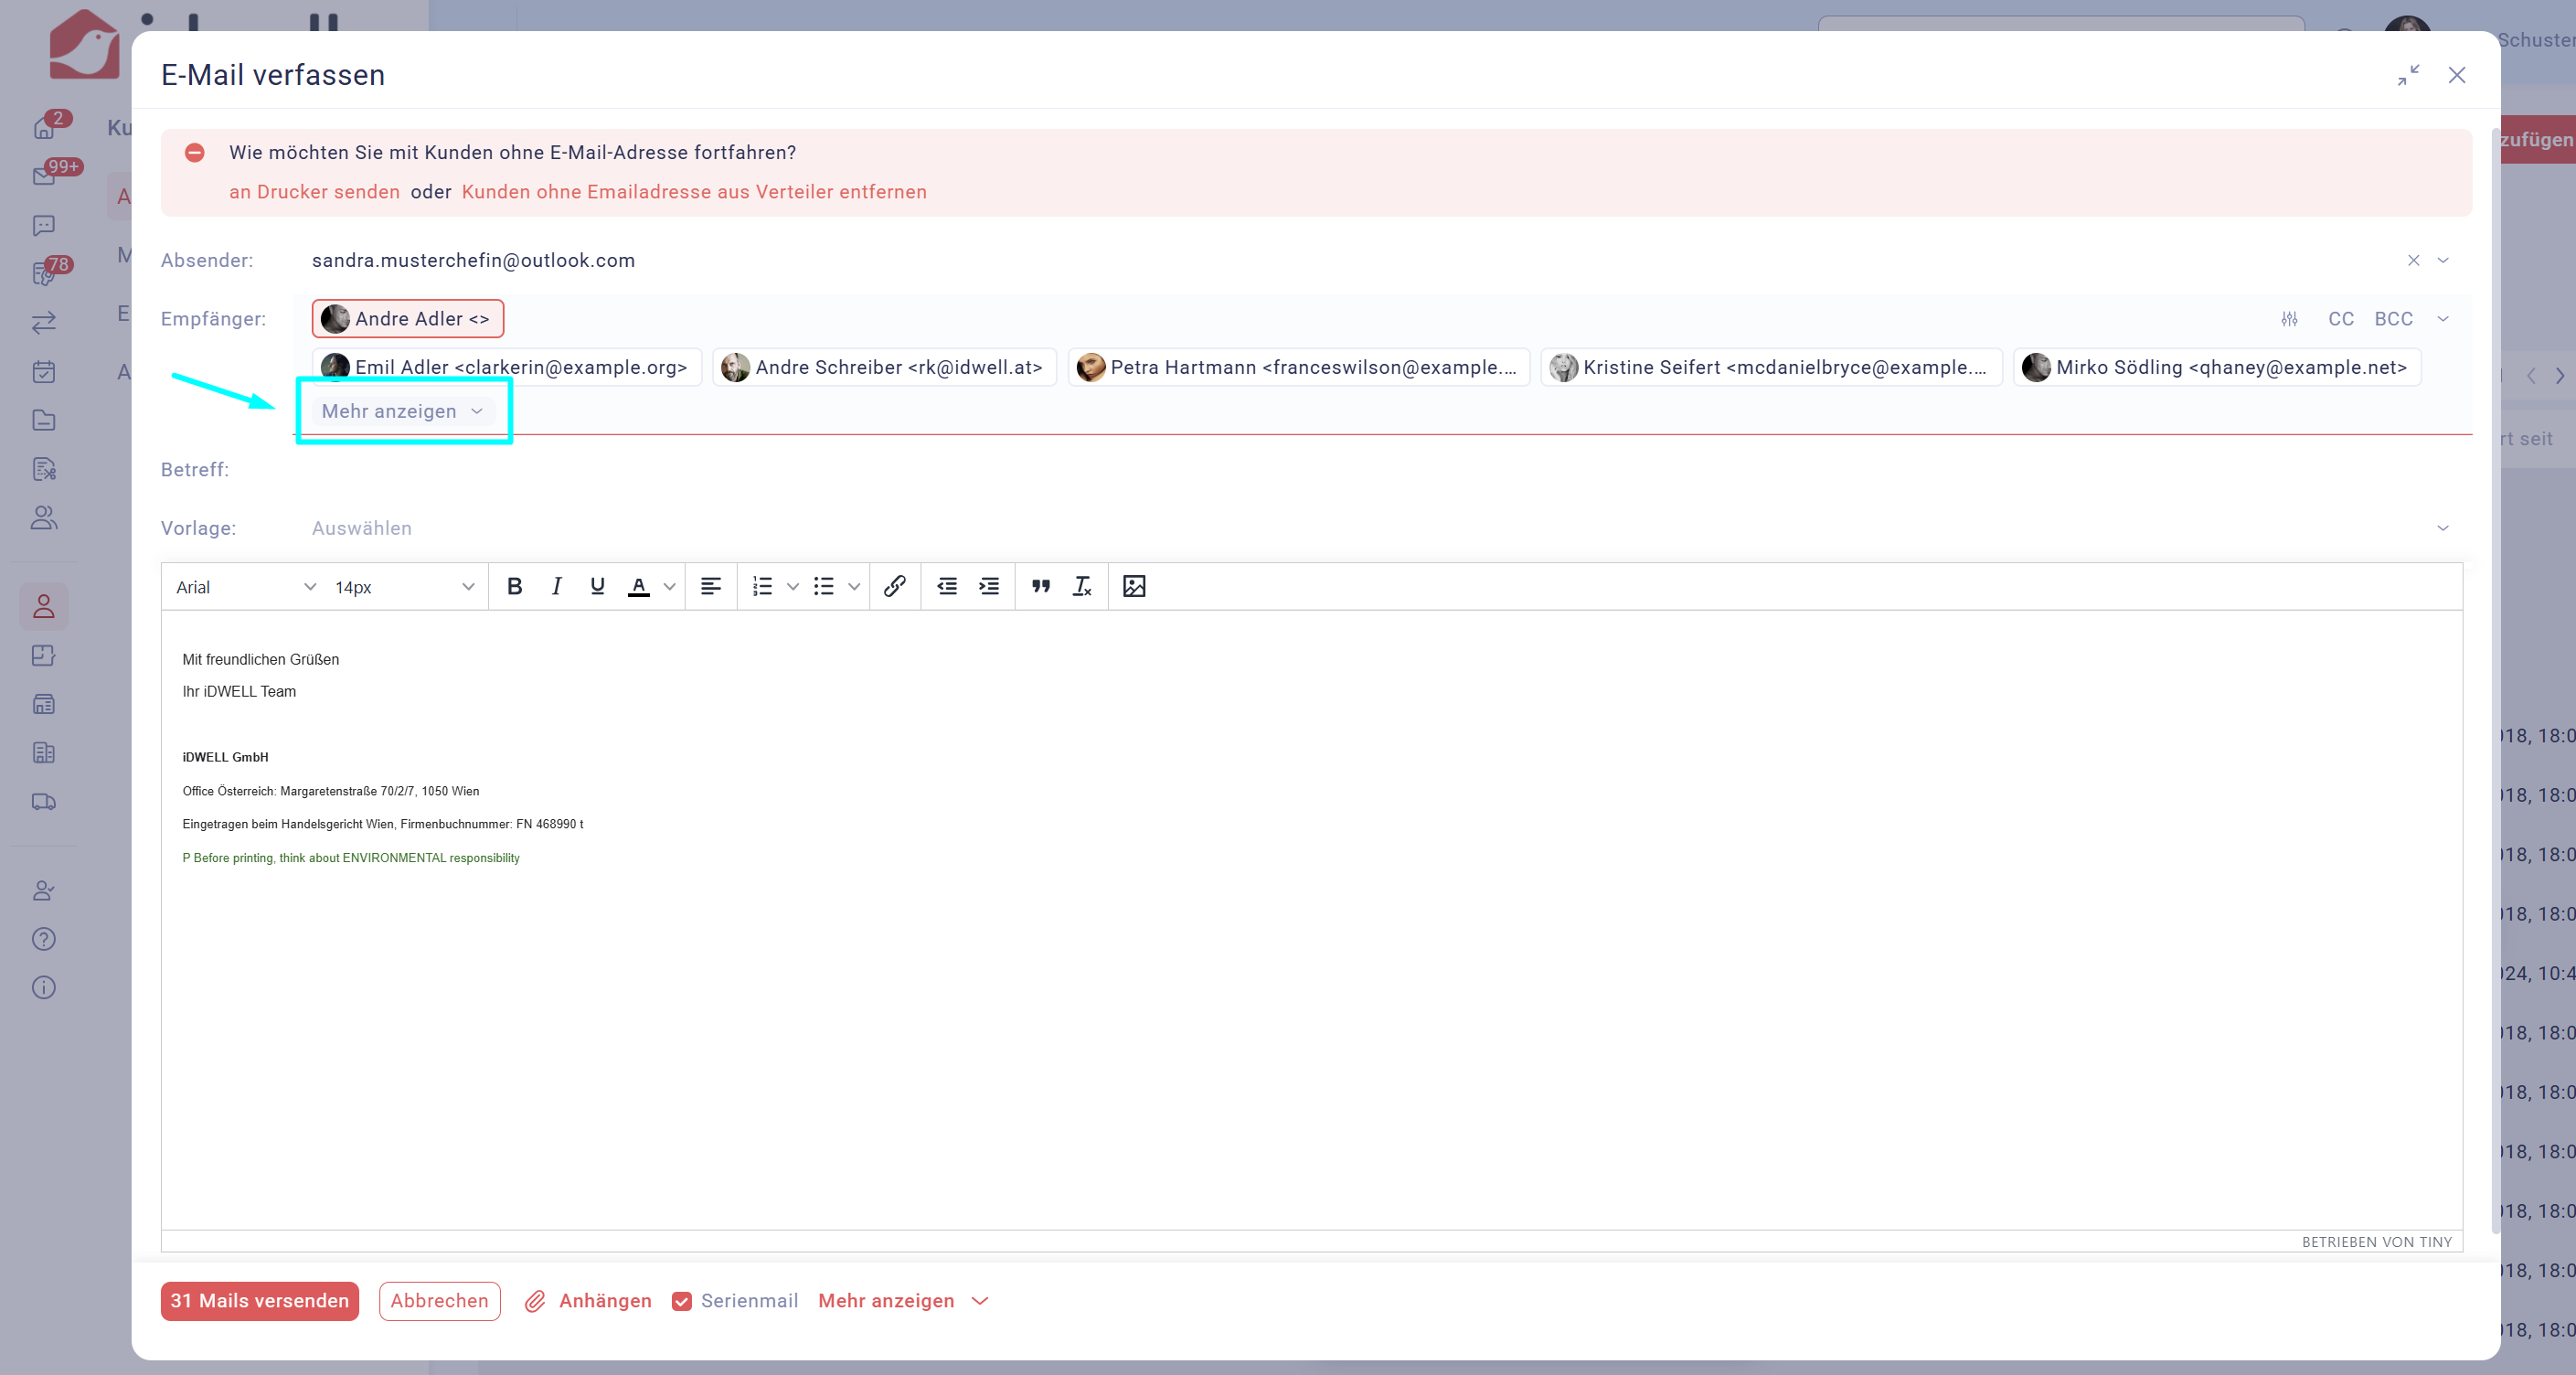Add CC recipients
The image size is (2576, 1375).
(2340, 319)
